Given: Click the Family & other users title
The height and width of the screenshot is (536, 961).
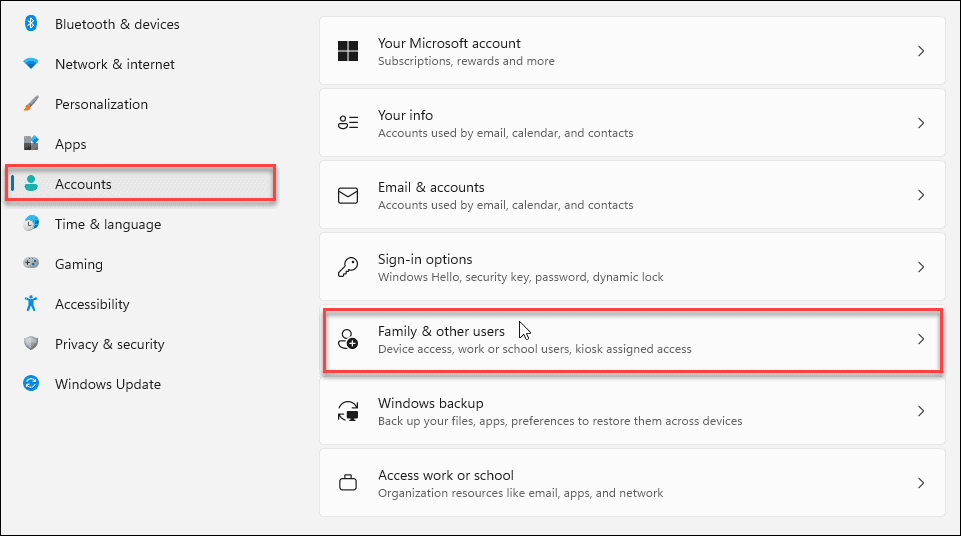Looking at the screenshot, I should 441,331.
